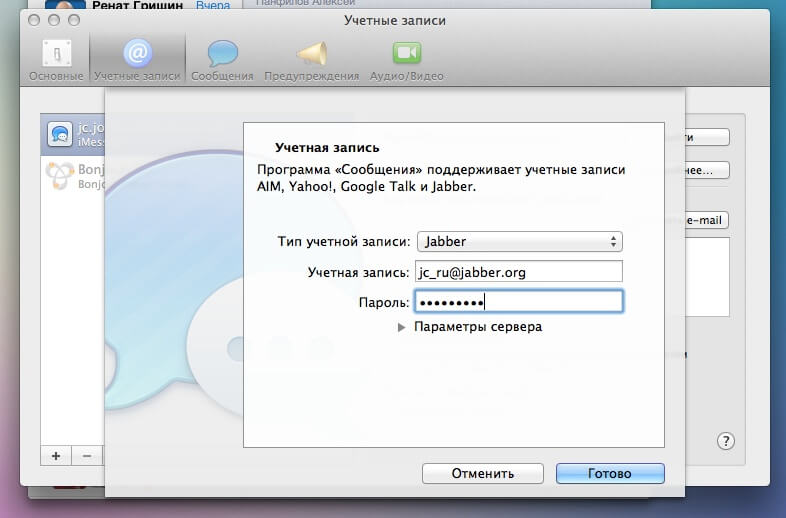This screenshot has height=518, width=786.
Task: Open help with question mark button
Action: [725, 441]
